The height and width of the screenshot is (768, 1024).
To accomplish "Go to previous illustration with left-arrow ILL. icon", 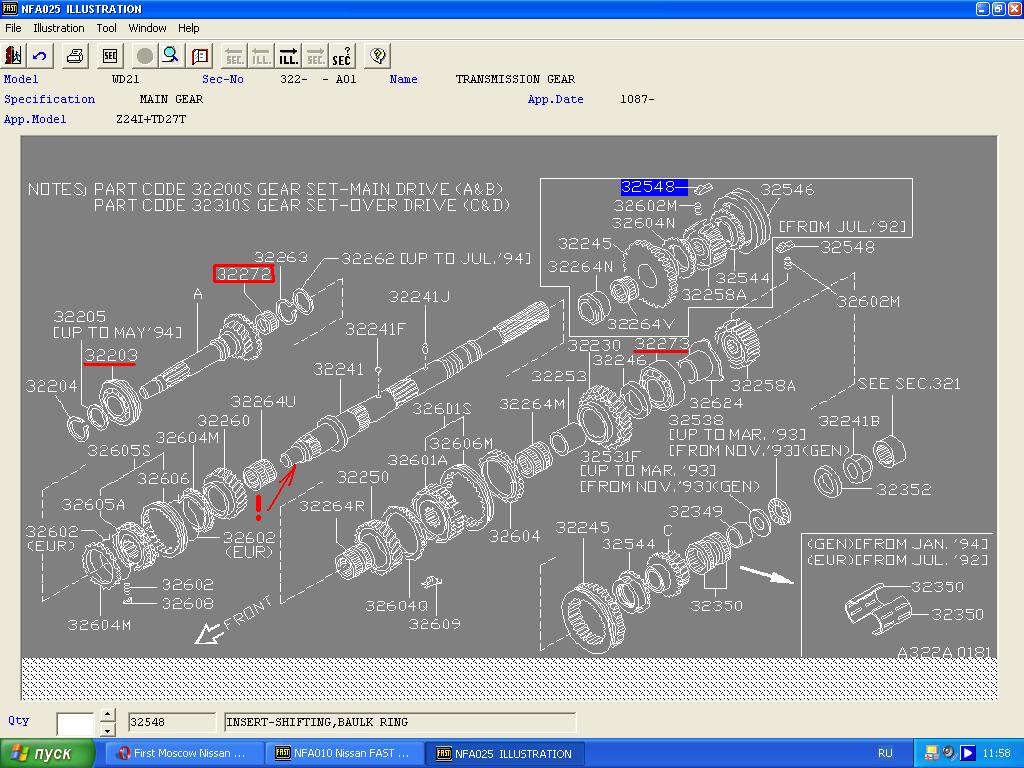I will (261, 56).
